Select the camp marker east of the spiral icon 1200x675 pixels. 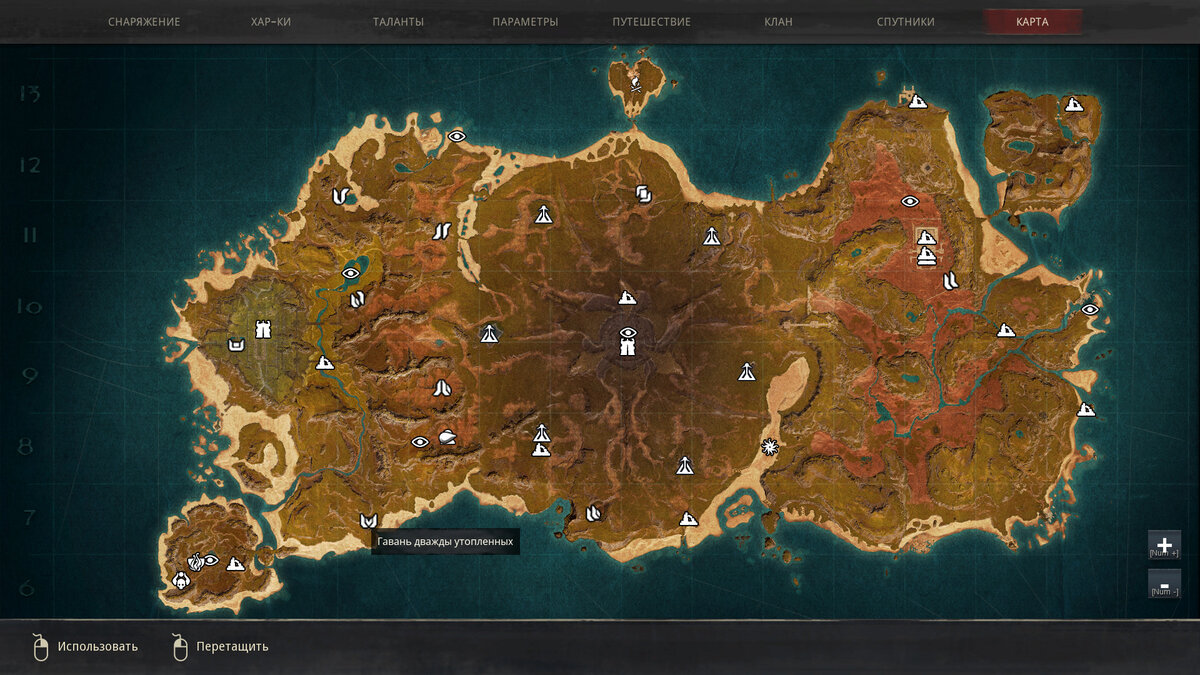pos(711,236)
